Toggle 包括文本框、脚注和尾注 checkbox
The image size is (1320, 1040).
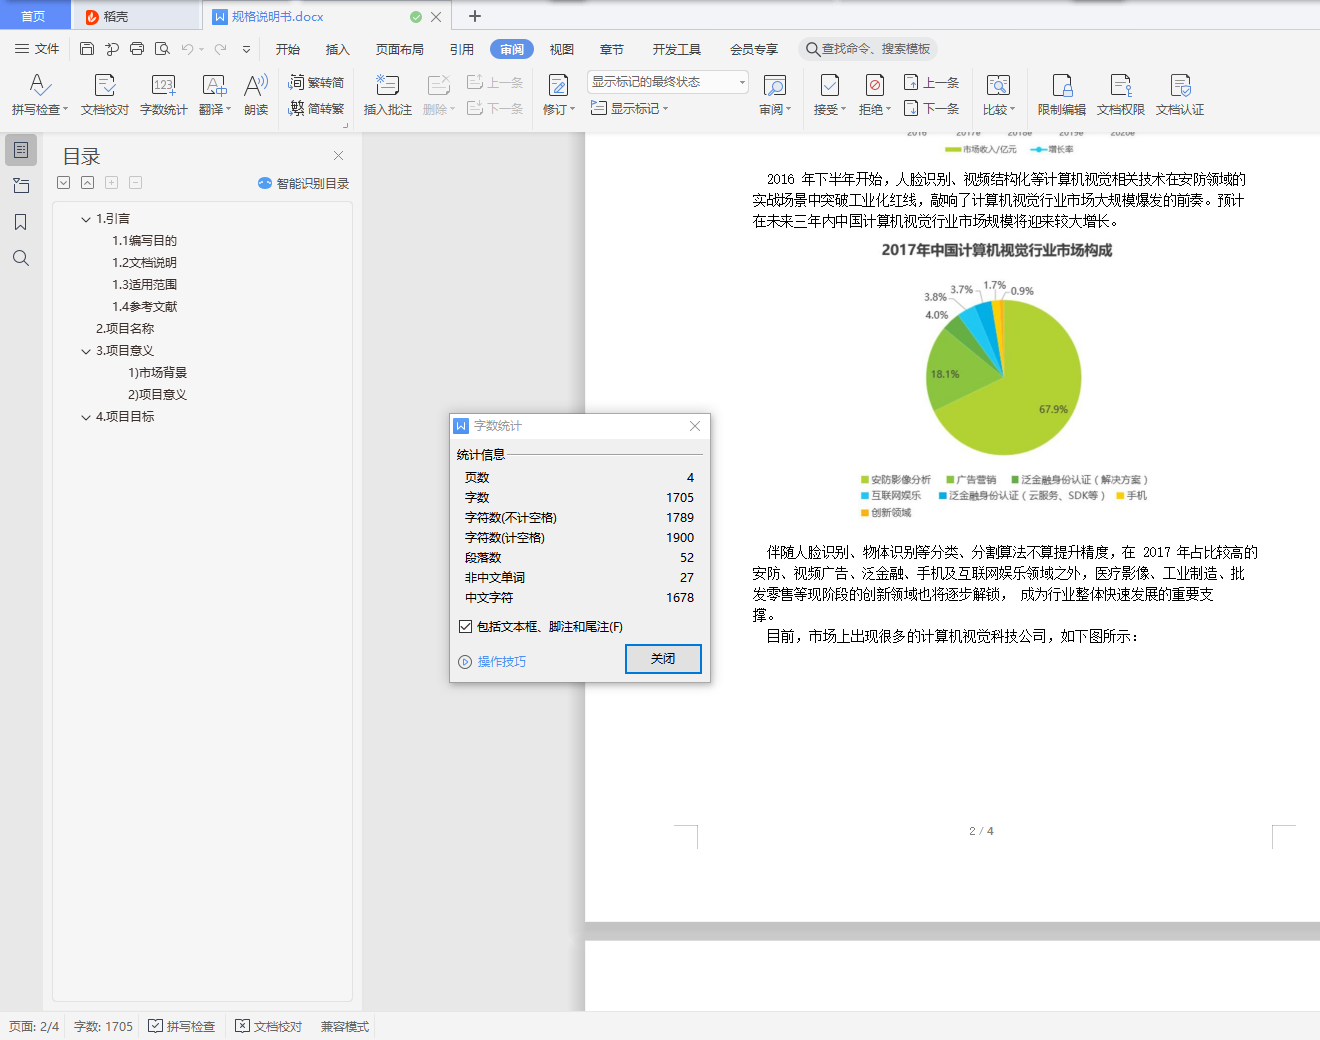[466, 627]
